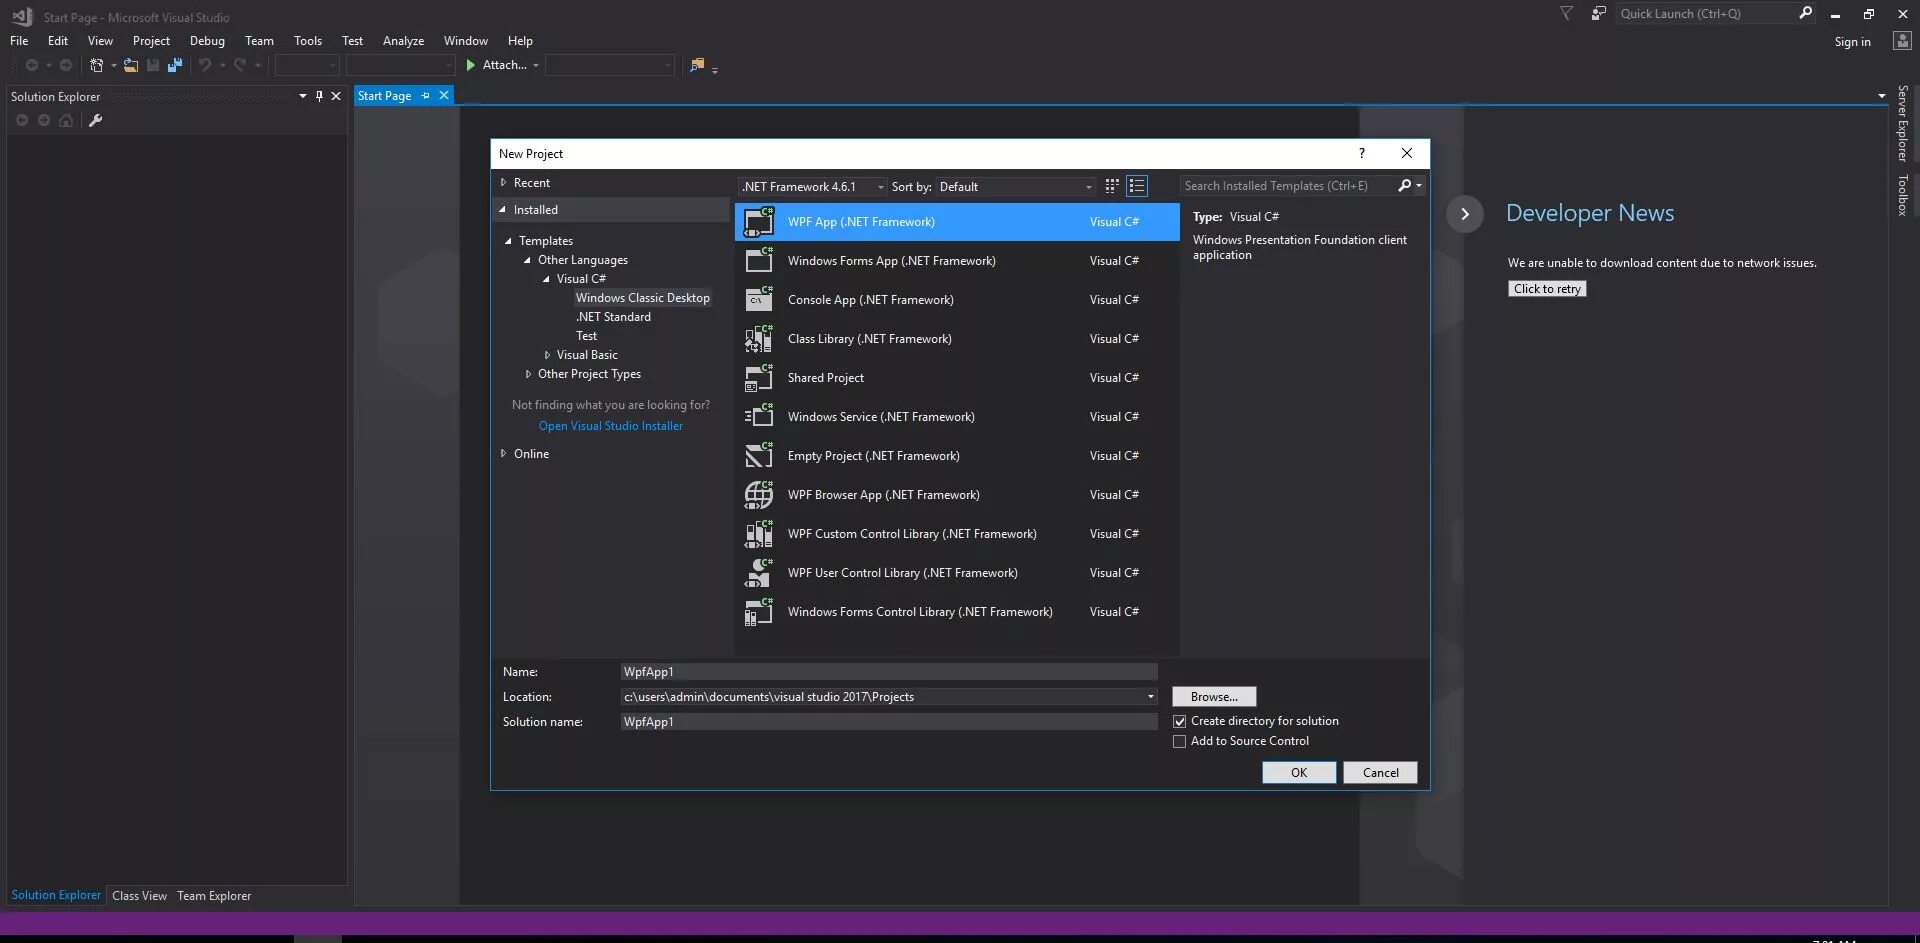The width and height of the screenshot is (1920, 943).
Task: Expand the Other Project Types node
Action: [x=528, y=374]
